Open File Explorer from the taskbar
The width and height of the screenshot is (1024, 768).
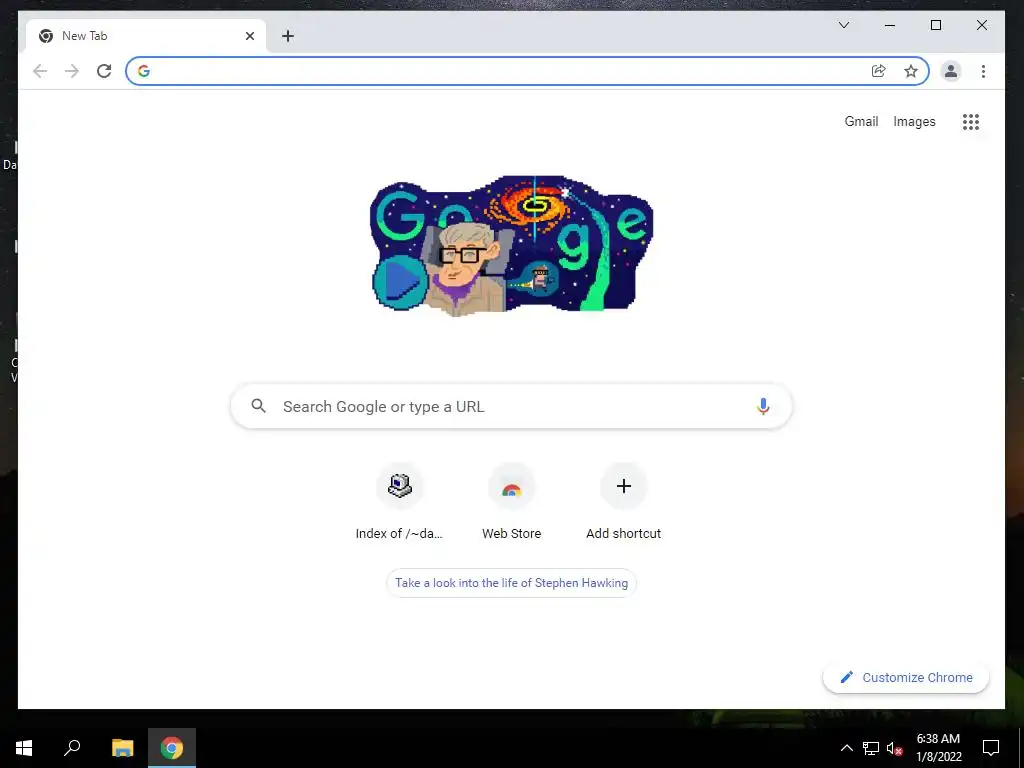pyautogui.click(x=122, y=748)
